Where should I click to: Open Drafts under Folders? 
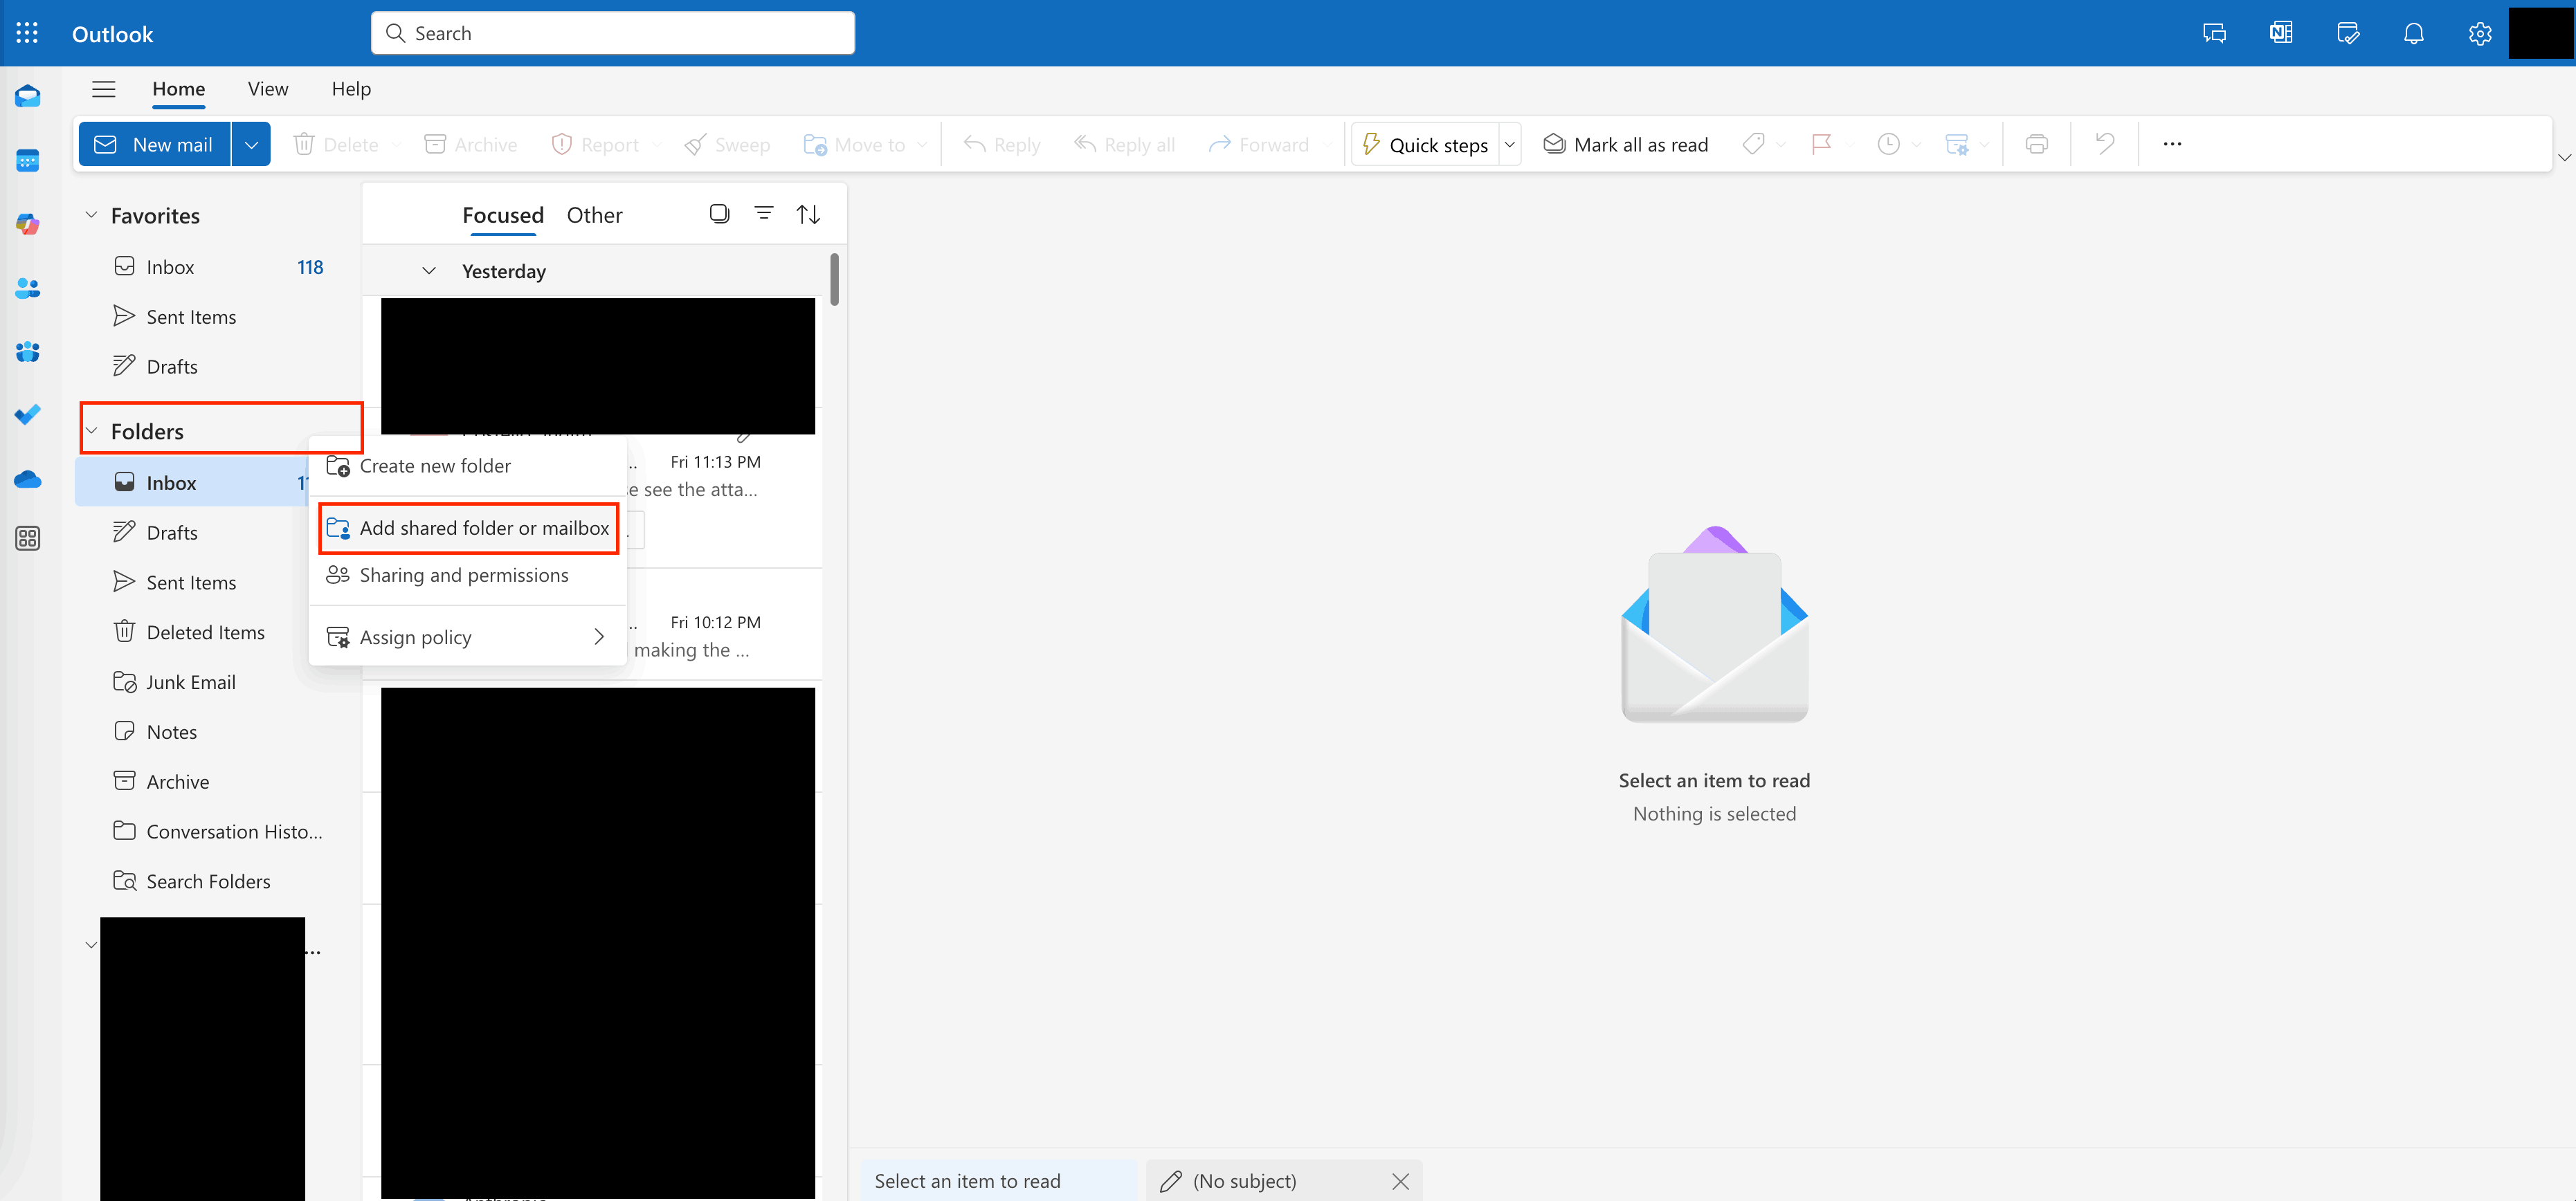(192, 533)
